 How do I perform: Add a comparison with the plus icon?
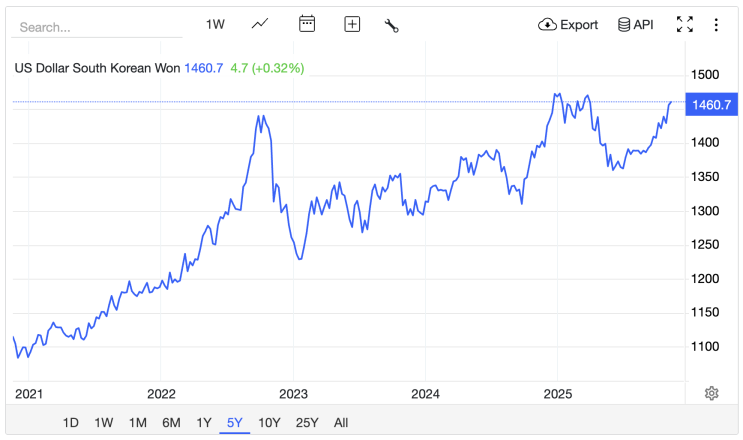[x=352, y=24]
